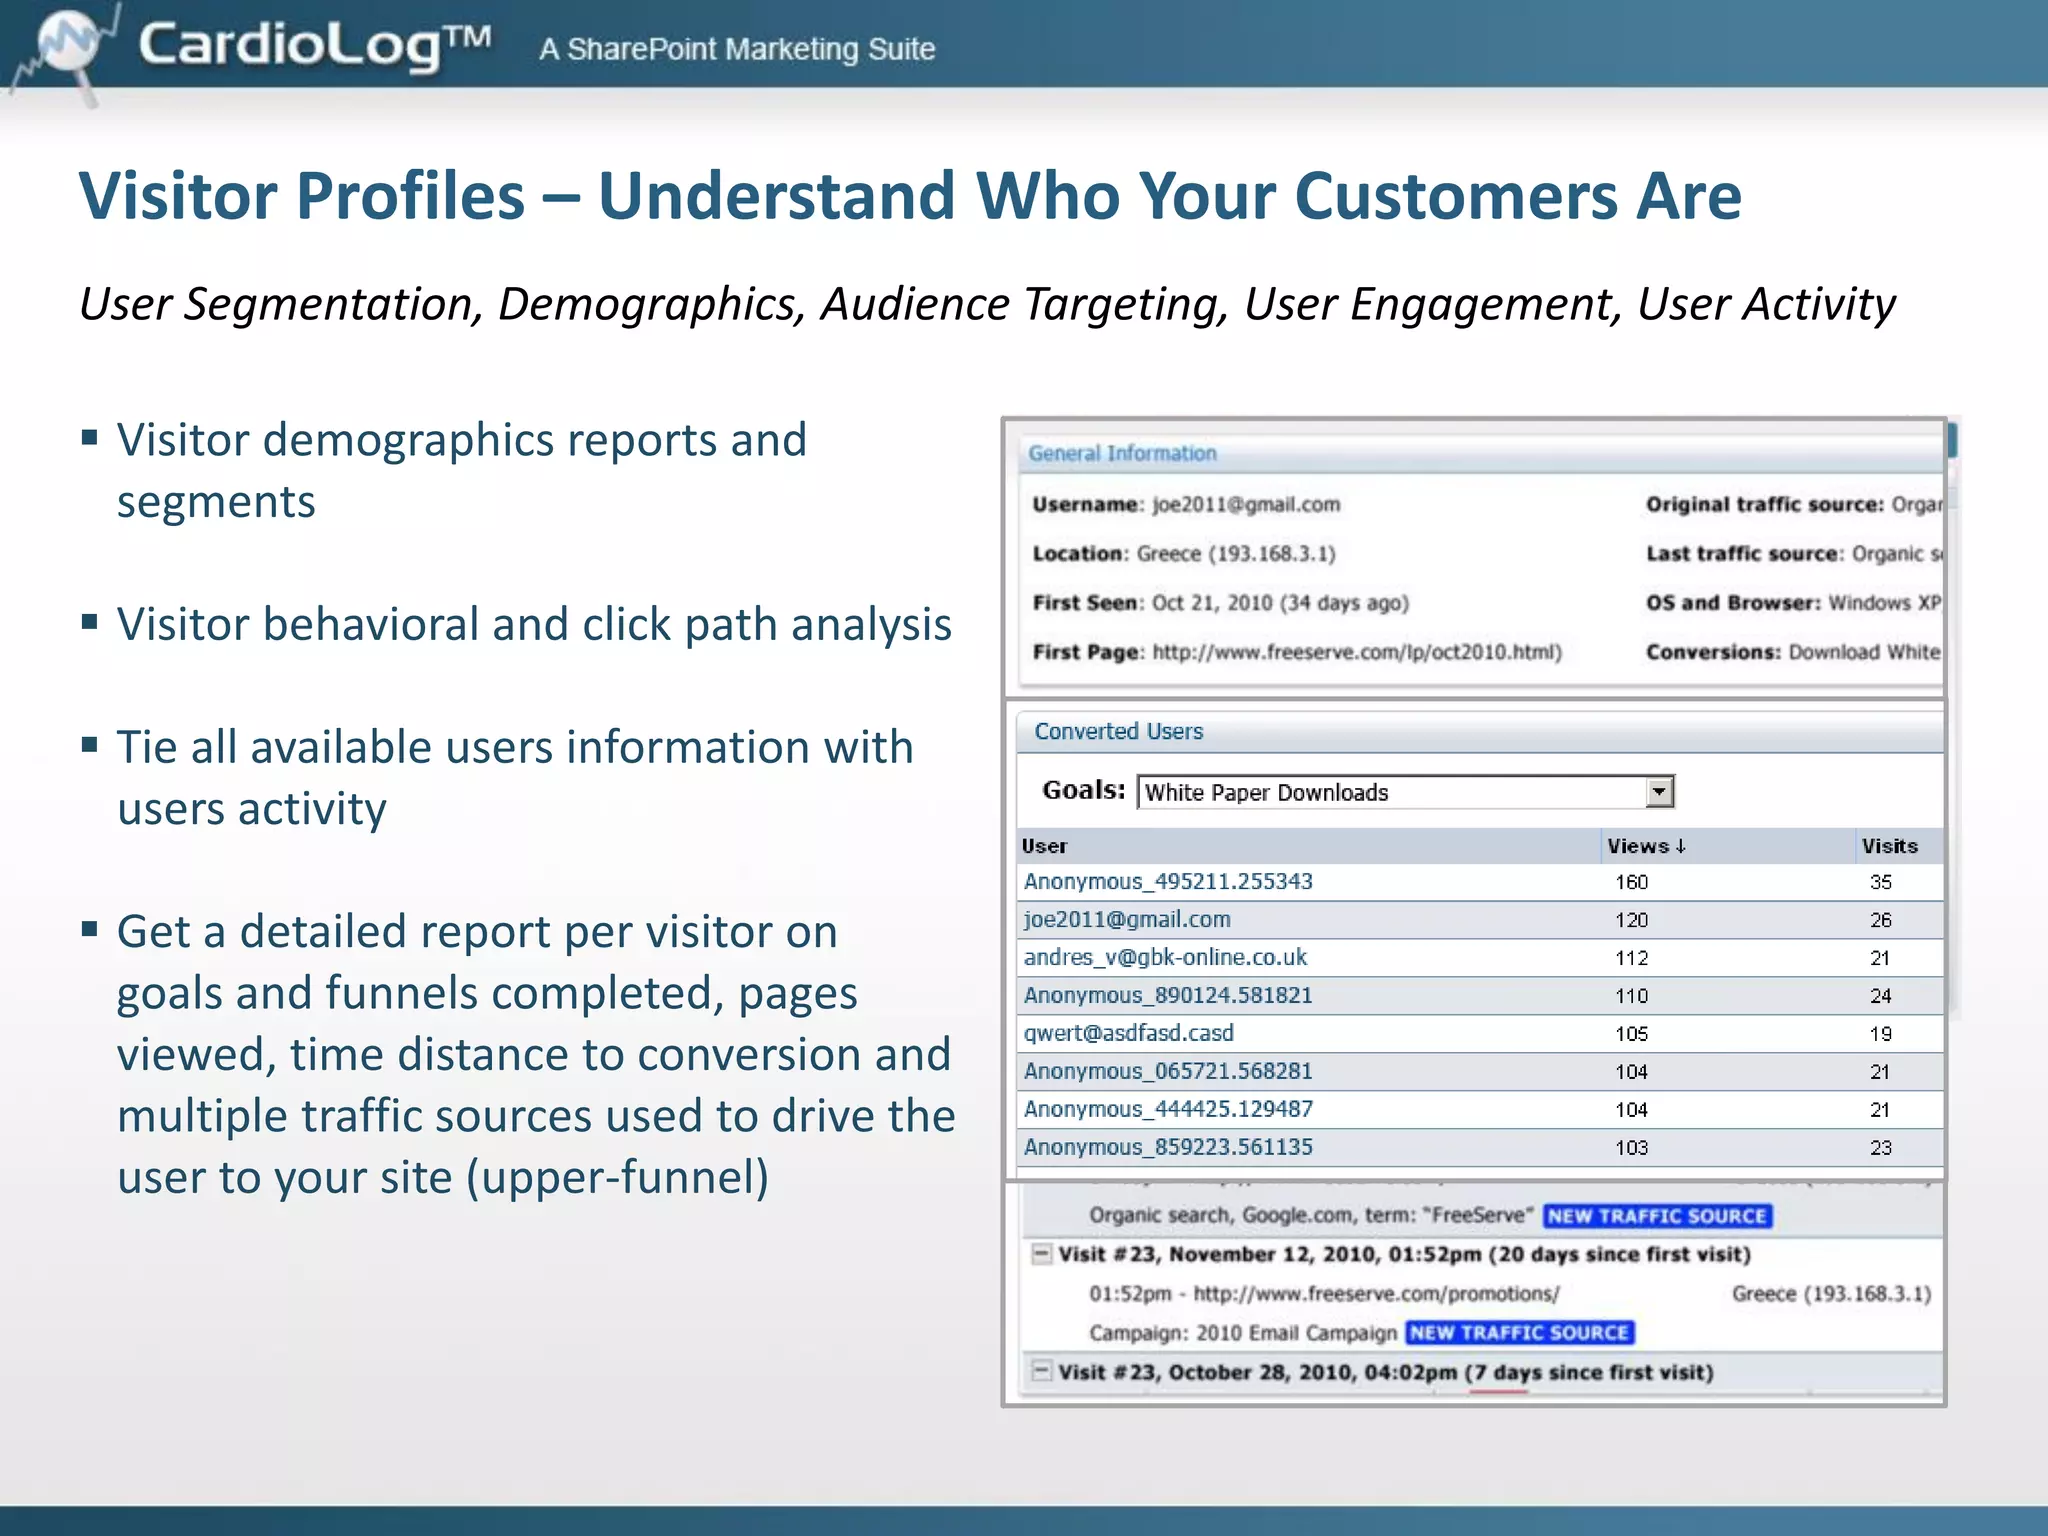Click the Username value in General Information
The width and height of the screenshot is (2048, 1536).
click(x=1246, y=504)
